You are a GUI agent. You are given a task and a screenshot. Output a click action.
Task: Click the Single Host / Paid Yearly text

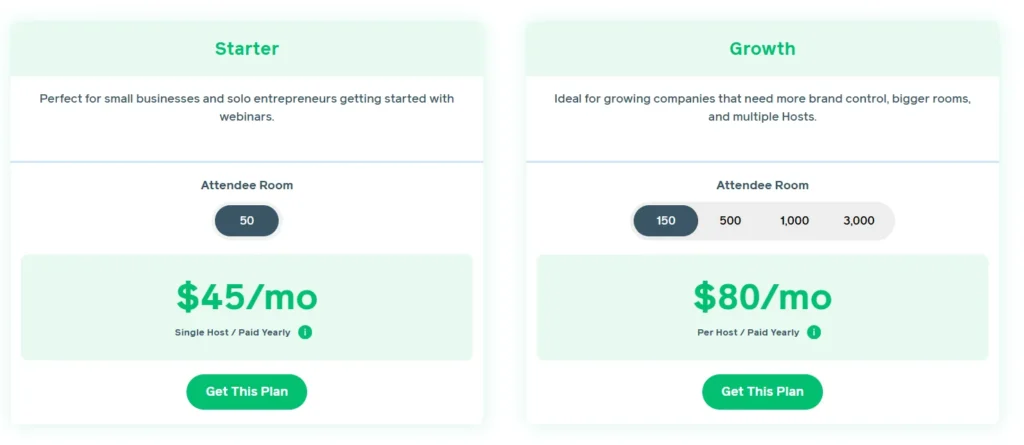(232, 332)
